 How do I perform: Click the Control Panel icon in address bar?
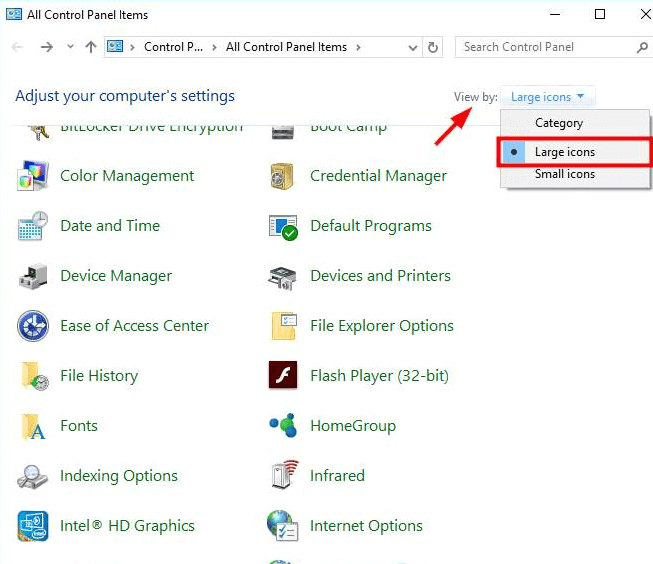[x=115, y=46]
